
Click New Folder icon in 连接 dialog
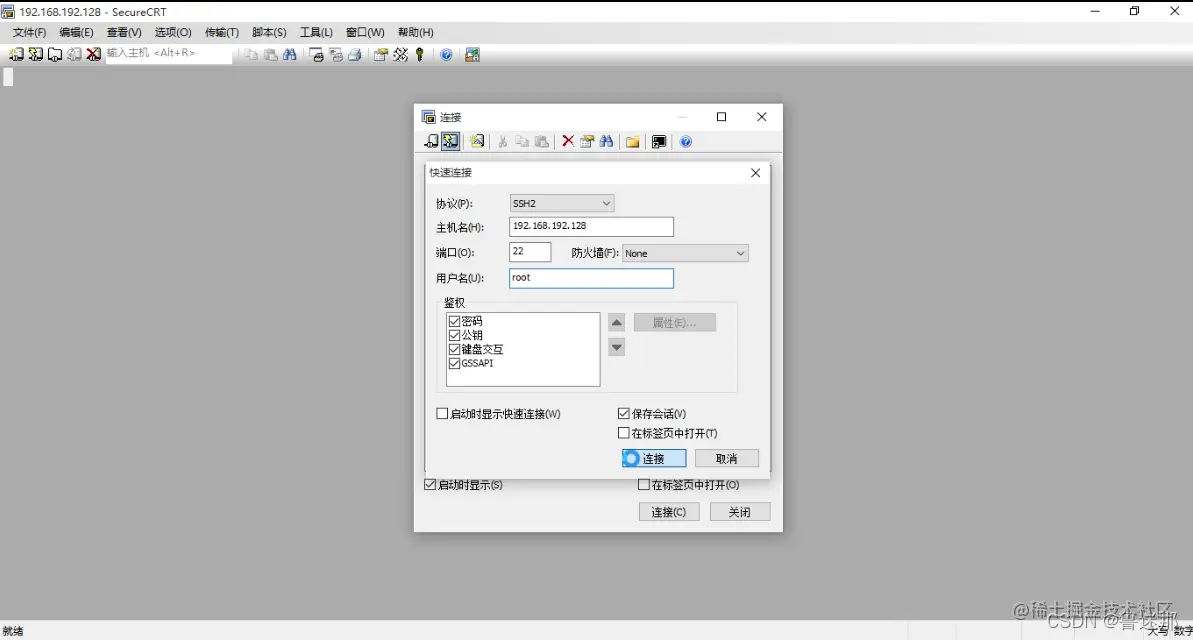coord(632,142)
